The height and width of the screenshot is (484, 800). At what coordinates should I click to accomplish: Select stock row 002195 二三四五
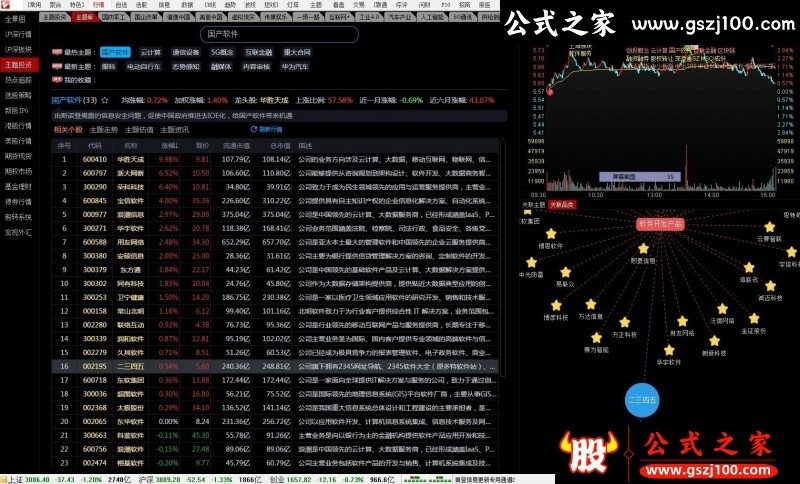pos(275,366)
